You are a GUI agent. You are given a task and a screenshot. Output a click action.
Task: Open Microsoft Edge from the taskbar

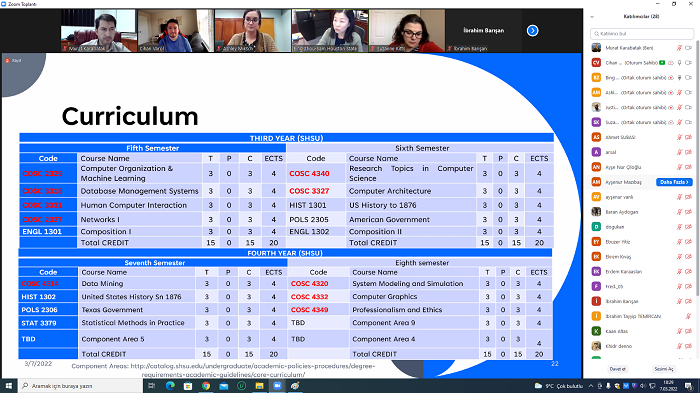[x=170, y=386]
